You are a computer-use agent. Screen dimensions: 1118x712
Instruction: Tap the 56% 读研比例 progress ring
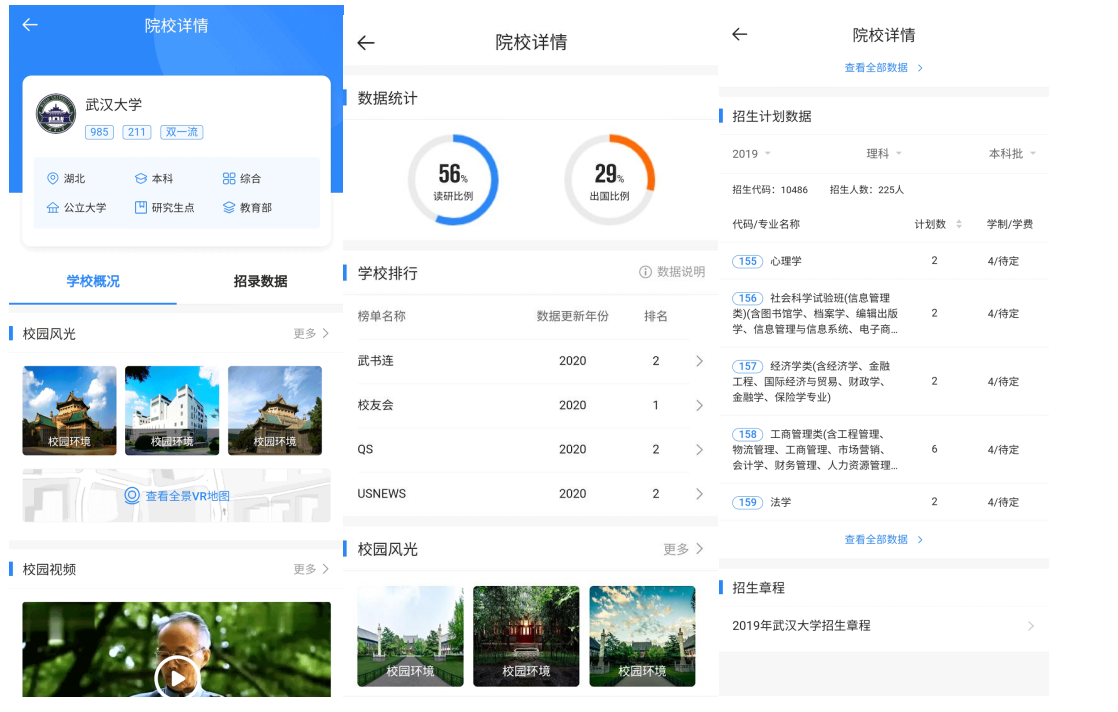click(453, 180)
